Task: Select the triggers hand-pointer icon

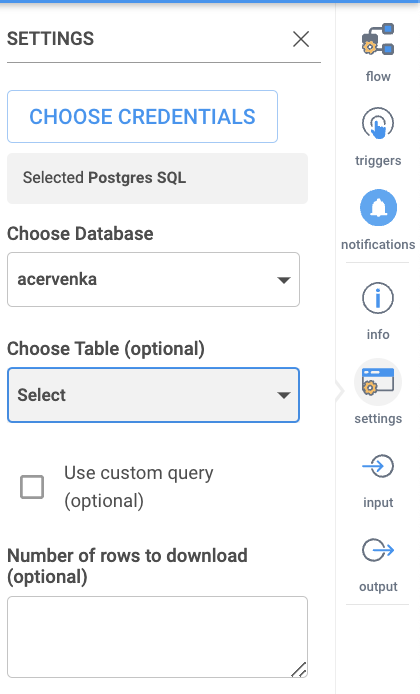Action: tap(378, 123)
